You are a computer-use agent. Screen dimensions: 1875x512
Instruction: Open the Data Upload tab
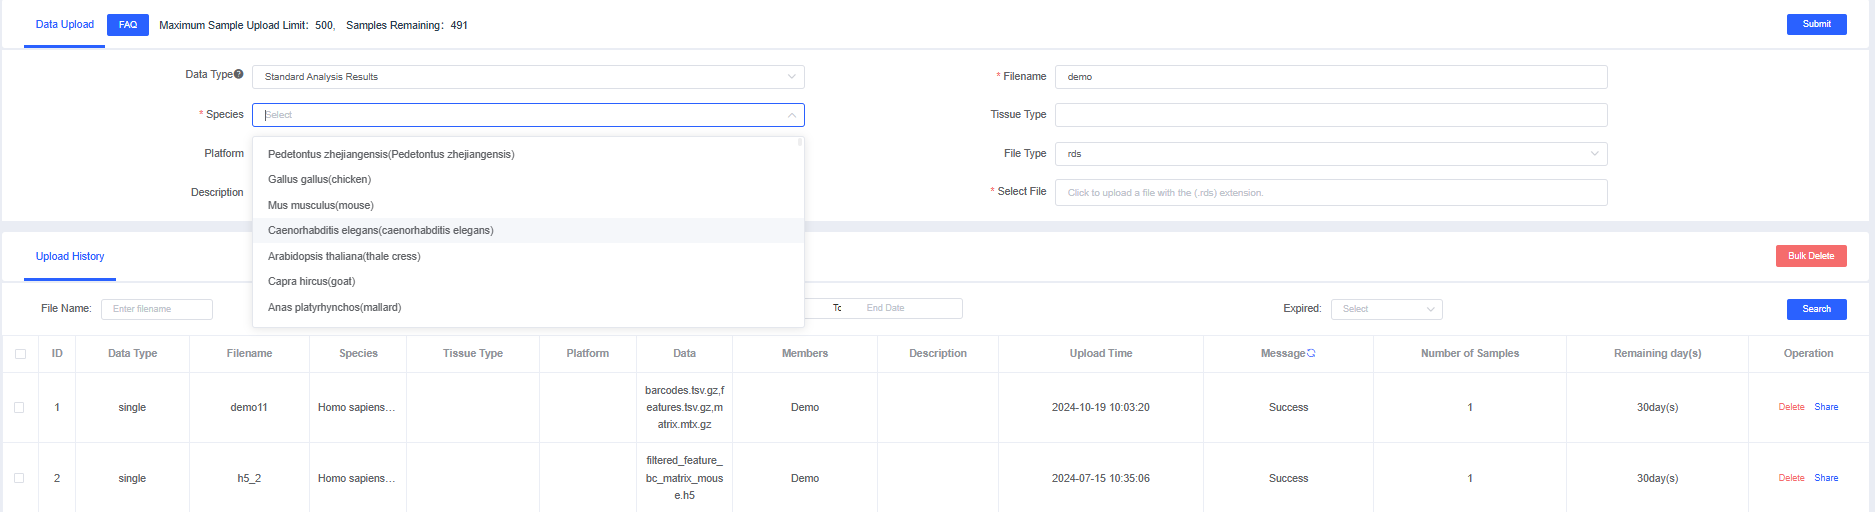click(x=65, y=25)
